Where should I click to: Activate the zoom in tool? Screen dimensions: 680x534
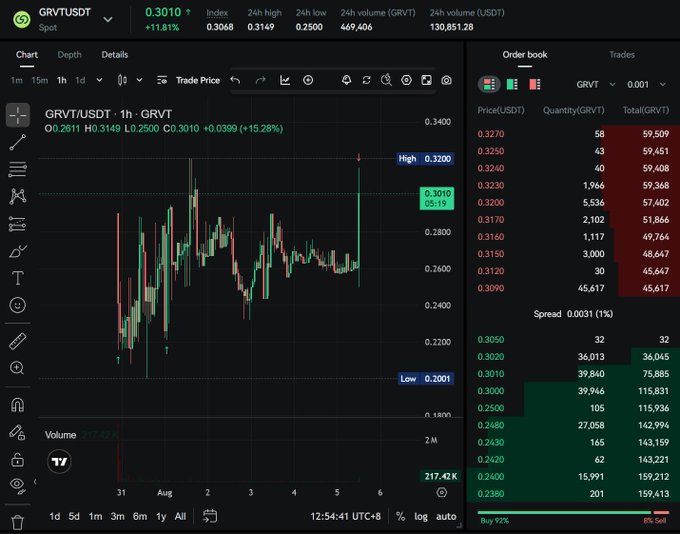coord(17,368)
